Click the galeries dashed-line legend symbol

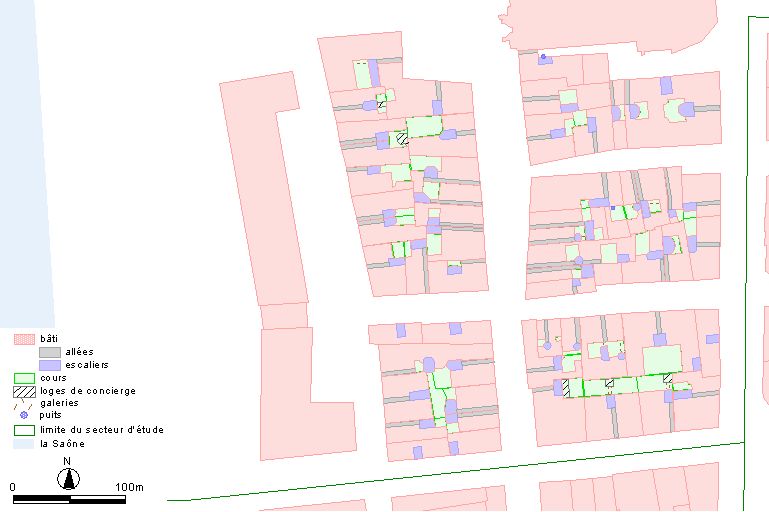[x=23, y=404]
